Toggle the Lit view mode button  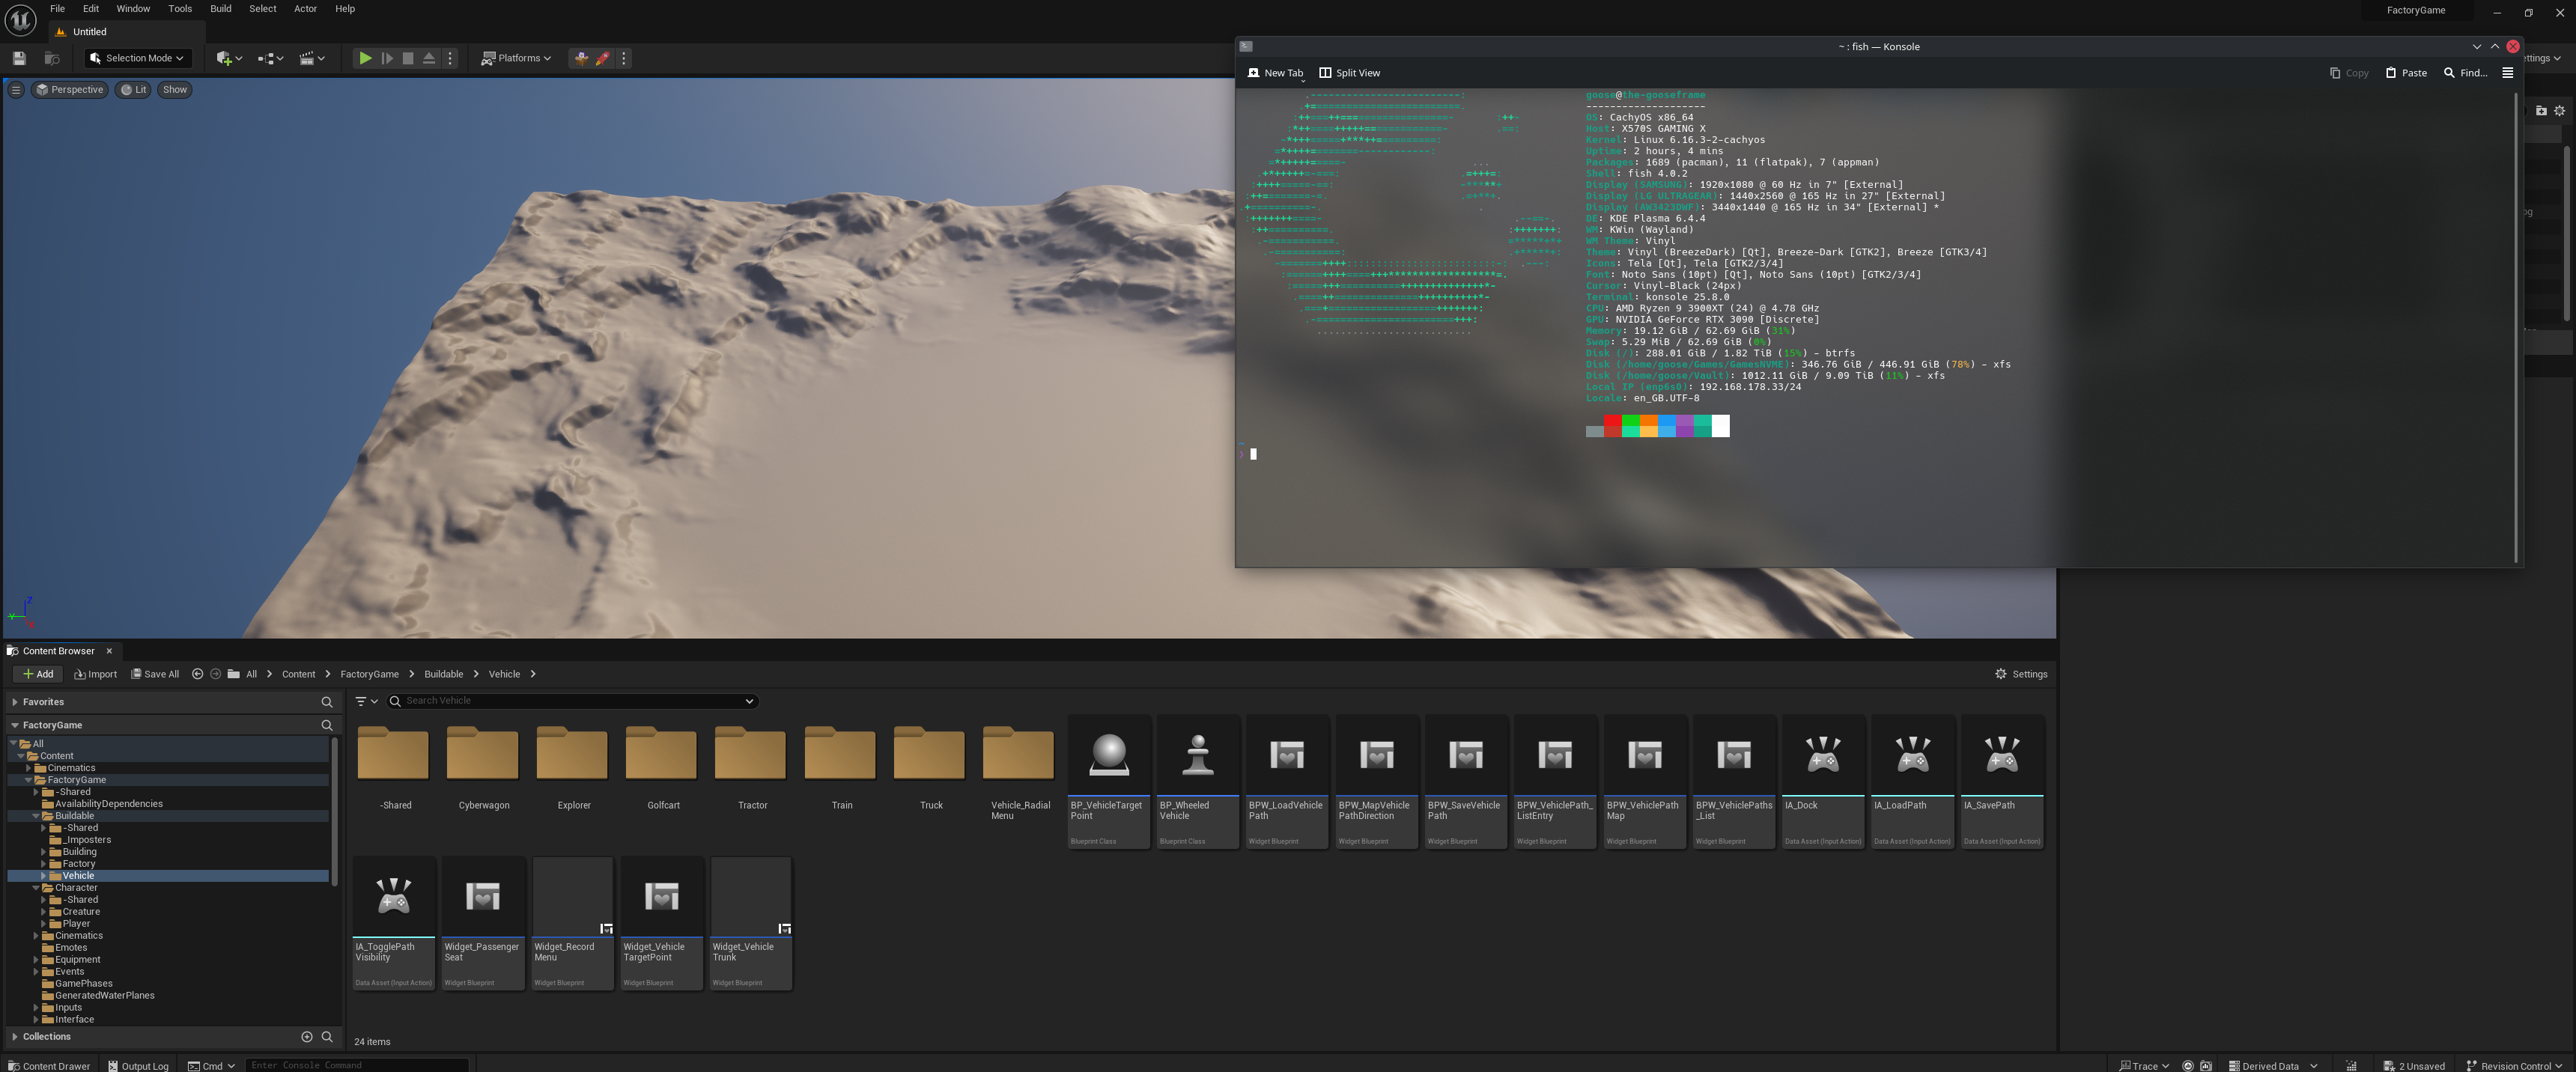coord(134,90)
